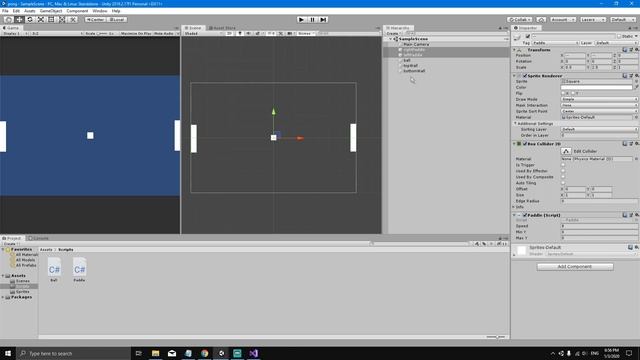This screenshot has height=360, width=640.
Task: Toggle the 2D view button in Scene
Action: [229, 33]
